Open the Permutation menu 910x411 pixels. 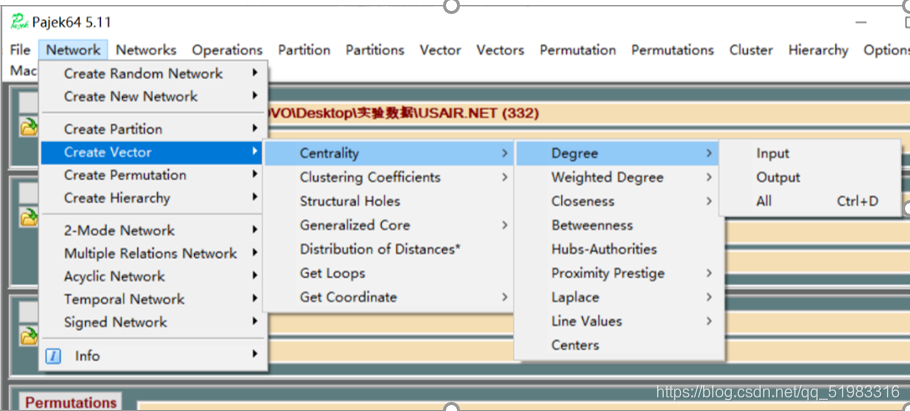pos(577,50)
